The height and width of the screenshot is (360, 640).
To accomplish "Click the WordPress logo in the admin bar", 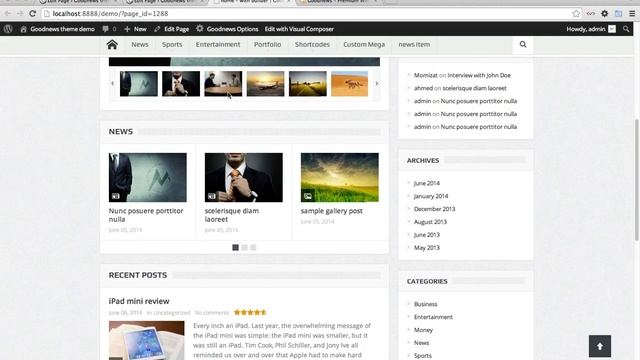I will point(8,29).
